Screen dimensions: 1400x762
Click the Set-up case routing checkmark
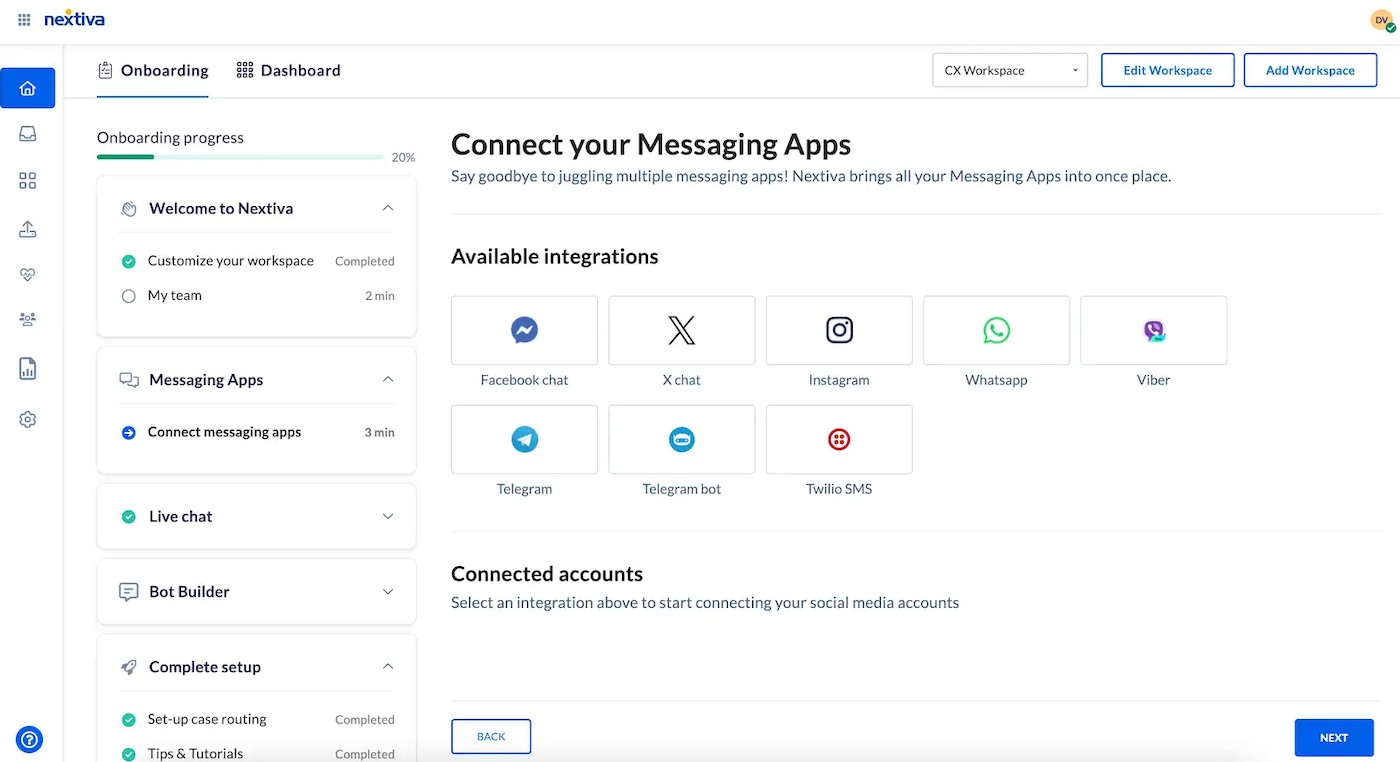pos(128,720)
